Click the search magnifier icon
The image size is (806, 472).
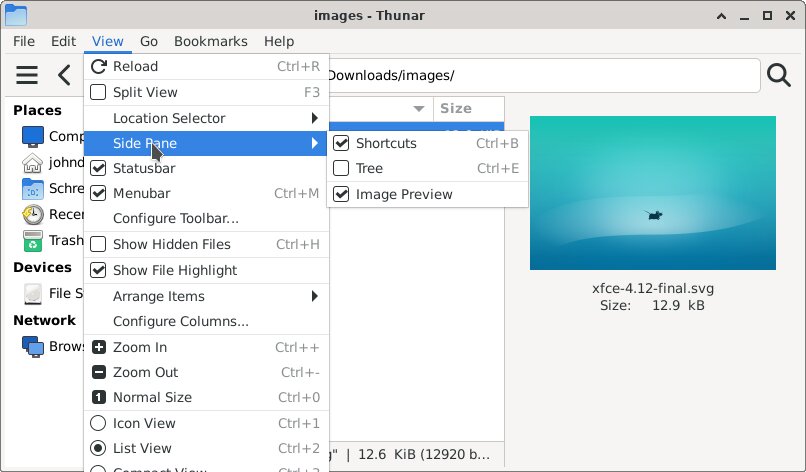pos(778,75)
